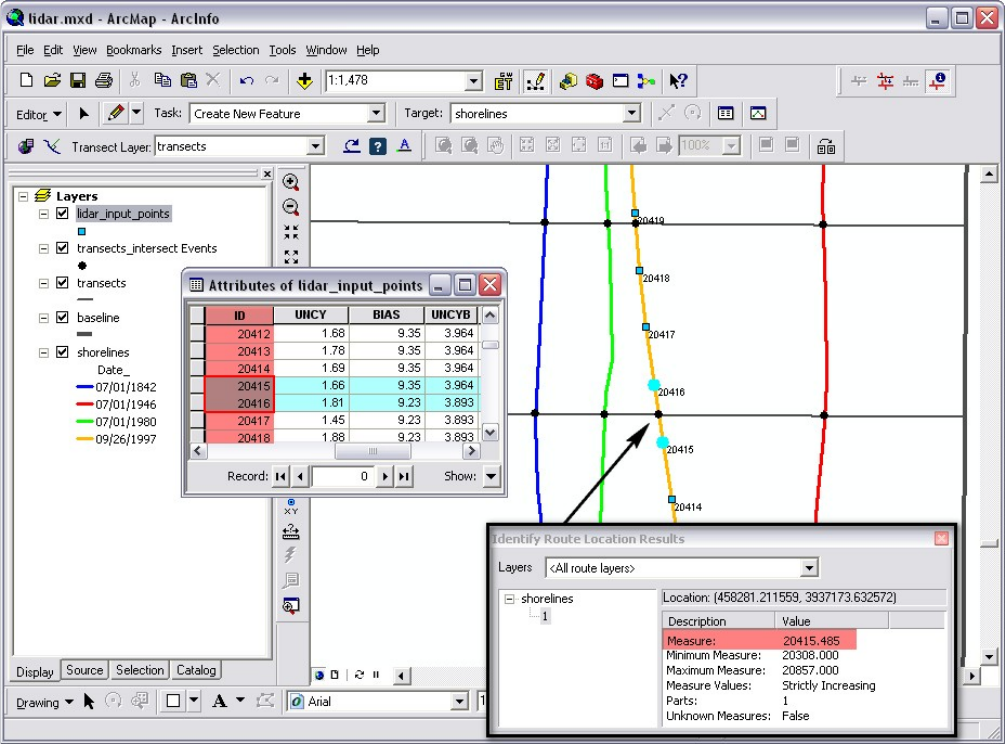Open the ArcToolbox window
Image resolution: width=1005 pixels, height=744 pixels.
tap(595, 81)
